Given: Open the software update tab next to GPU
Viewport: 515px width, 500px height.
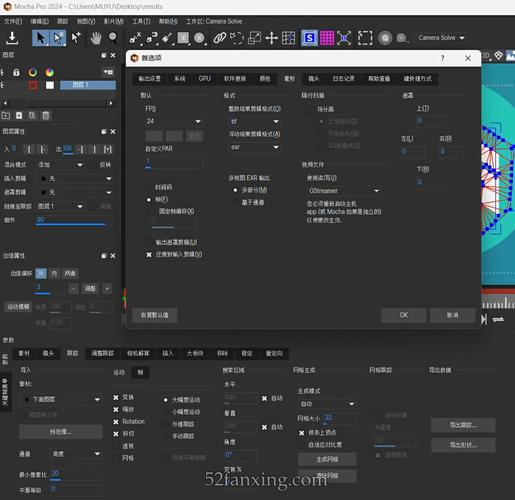Looking at the screenshot, I should tap(235, 79).
